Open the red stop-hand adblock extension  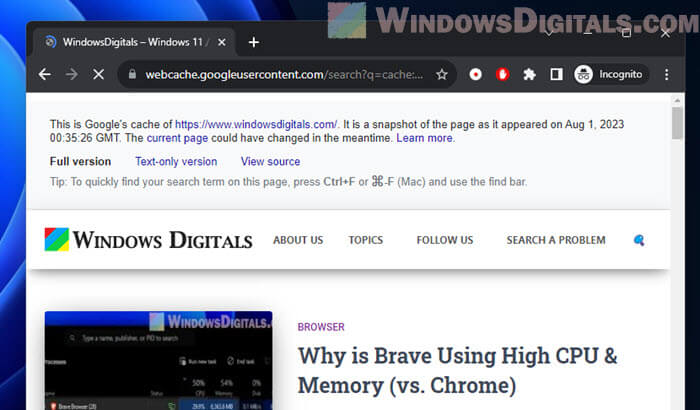[x=503, y=74]
